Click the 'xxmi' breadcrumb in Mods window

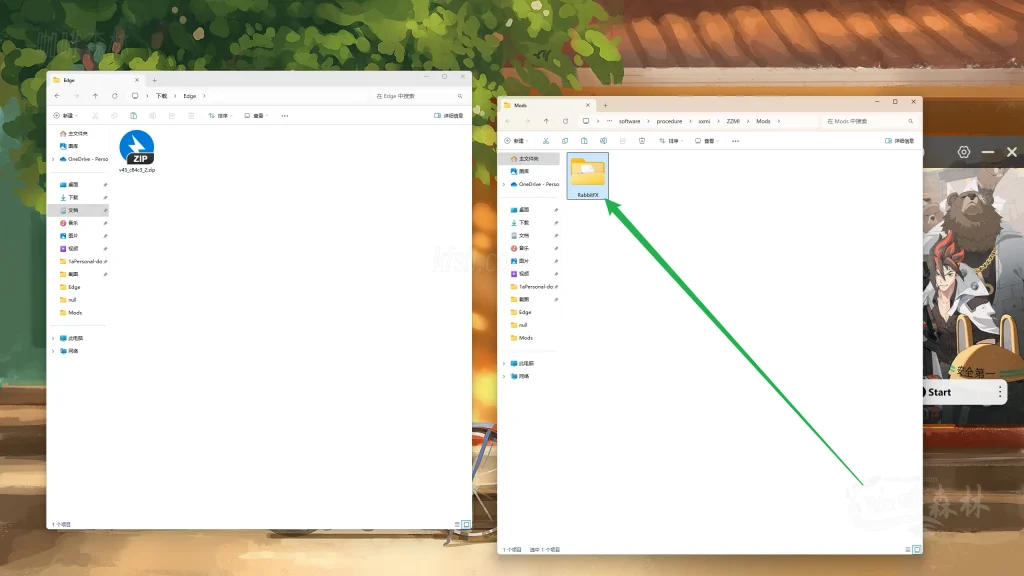(704, 121)
